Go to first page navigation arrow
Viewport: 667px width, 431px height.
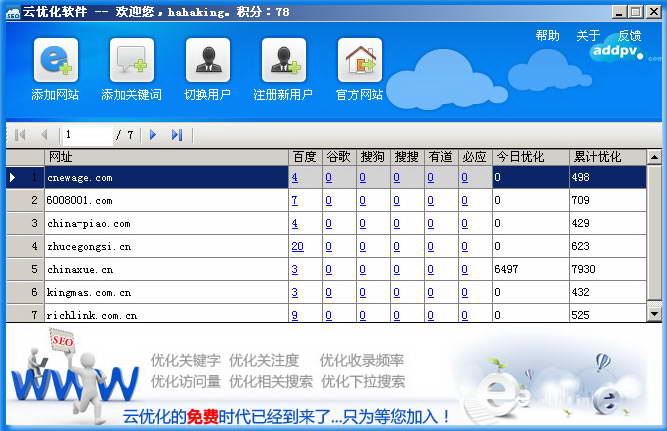coord(20,134)
